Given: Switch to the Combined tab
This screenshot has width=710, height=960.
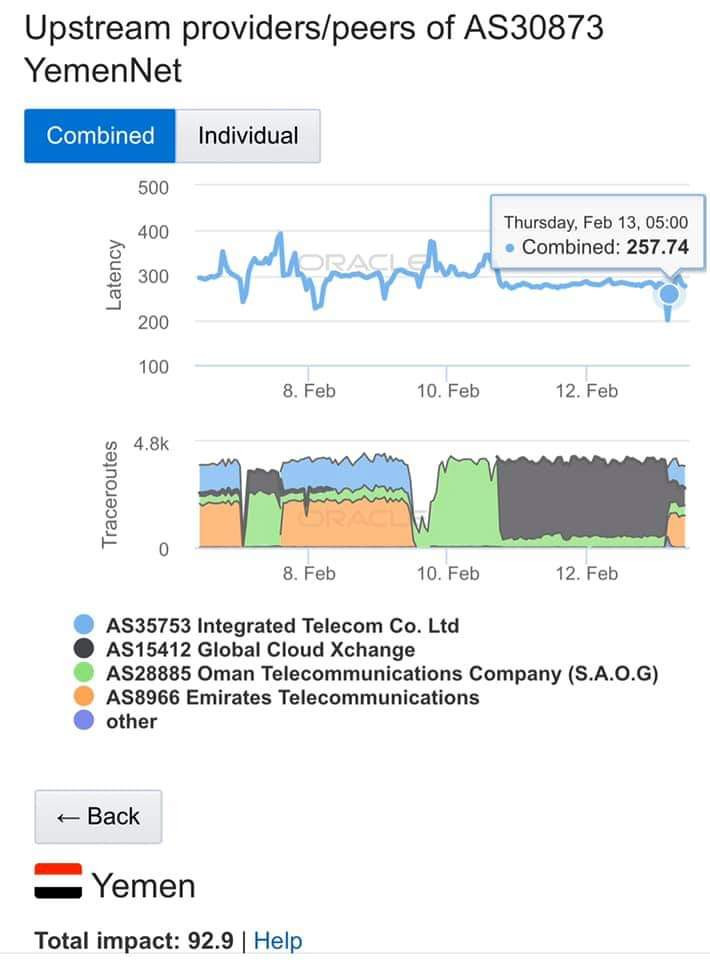Looking at the screenshot, I should [x=100, y=136].
